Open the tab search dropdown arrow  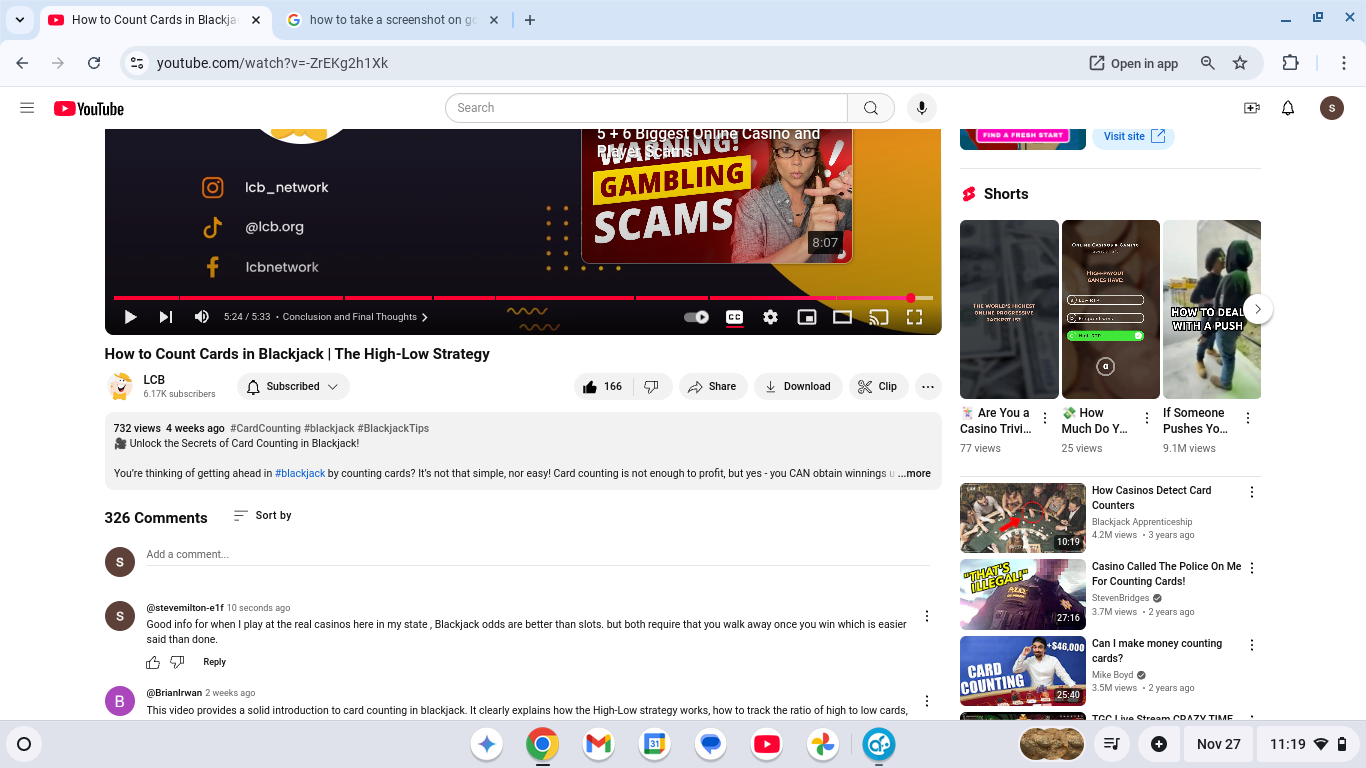[19, 20]
